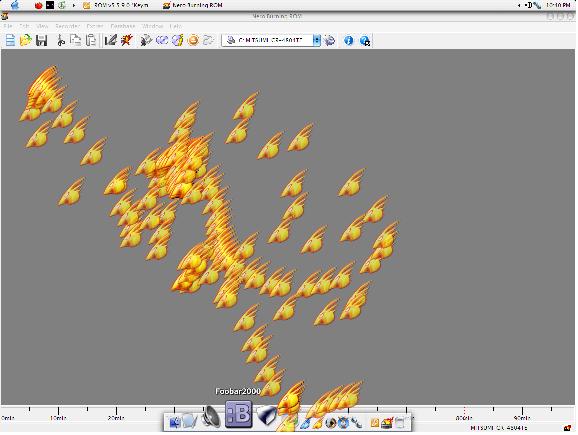Click the orange disc icon in toolbar
Image resolution: width=578 pixels, height=435 pixels.
tap(193, 40)
